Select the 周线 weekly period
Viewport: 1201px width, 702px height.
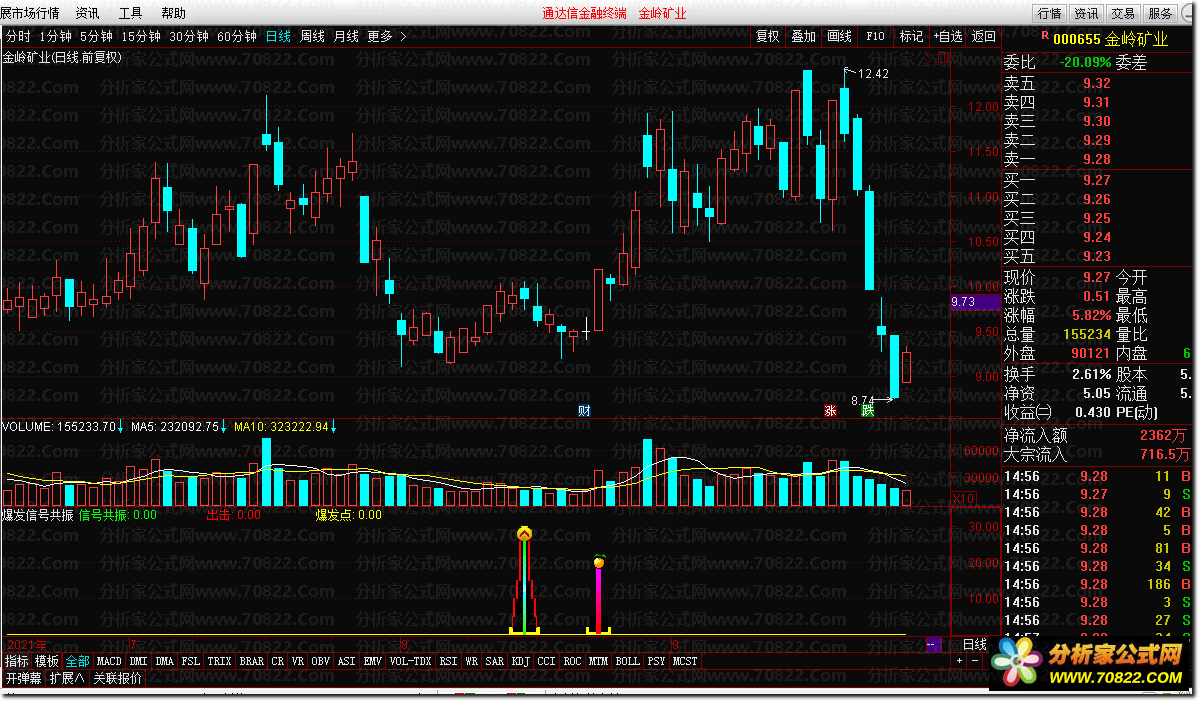click(x=313, y=36)
